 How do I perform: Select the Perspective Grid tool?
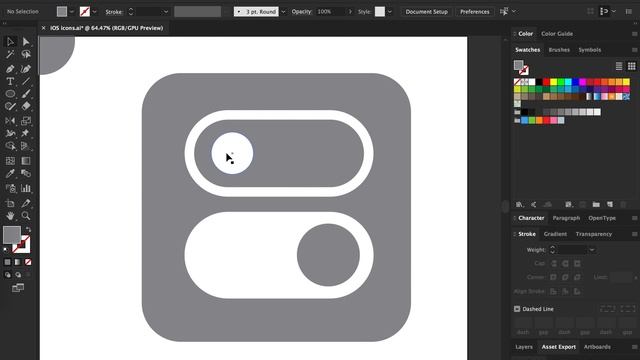[x=26, y=146]
